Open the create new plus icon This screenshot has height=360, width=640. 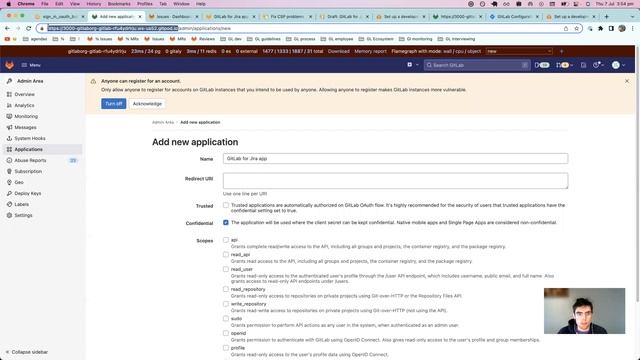tap(410, 65)
